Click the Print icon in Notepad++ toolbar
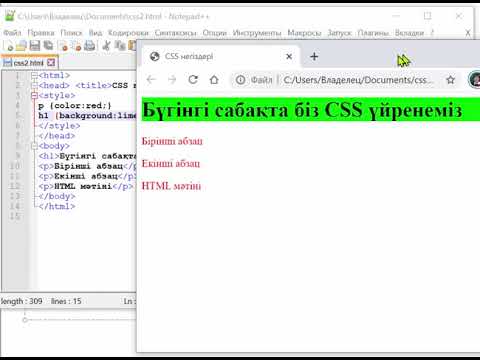 [x=89, y=45]
